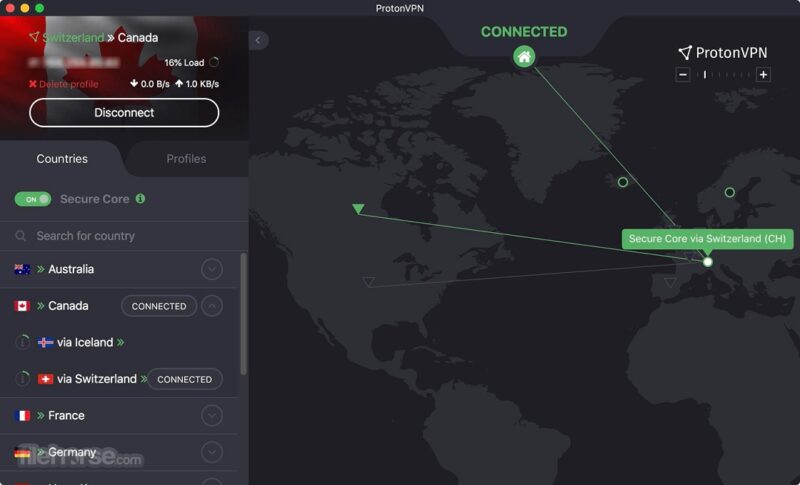
Task: Click the ProtonVPN logo on the map
Action: [x=722, y=53]
